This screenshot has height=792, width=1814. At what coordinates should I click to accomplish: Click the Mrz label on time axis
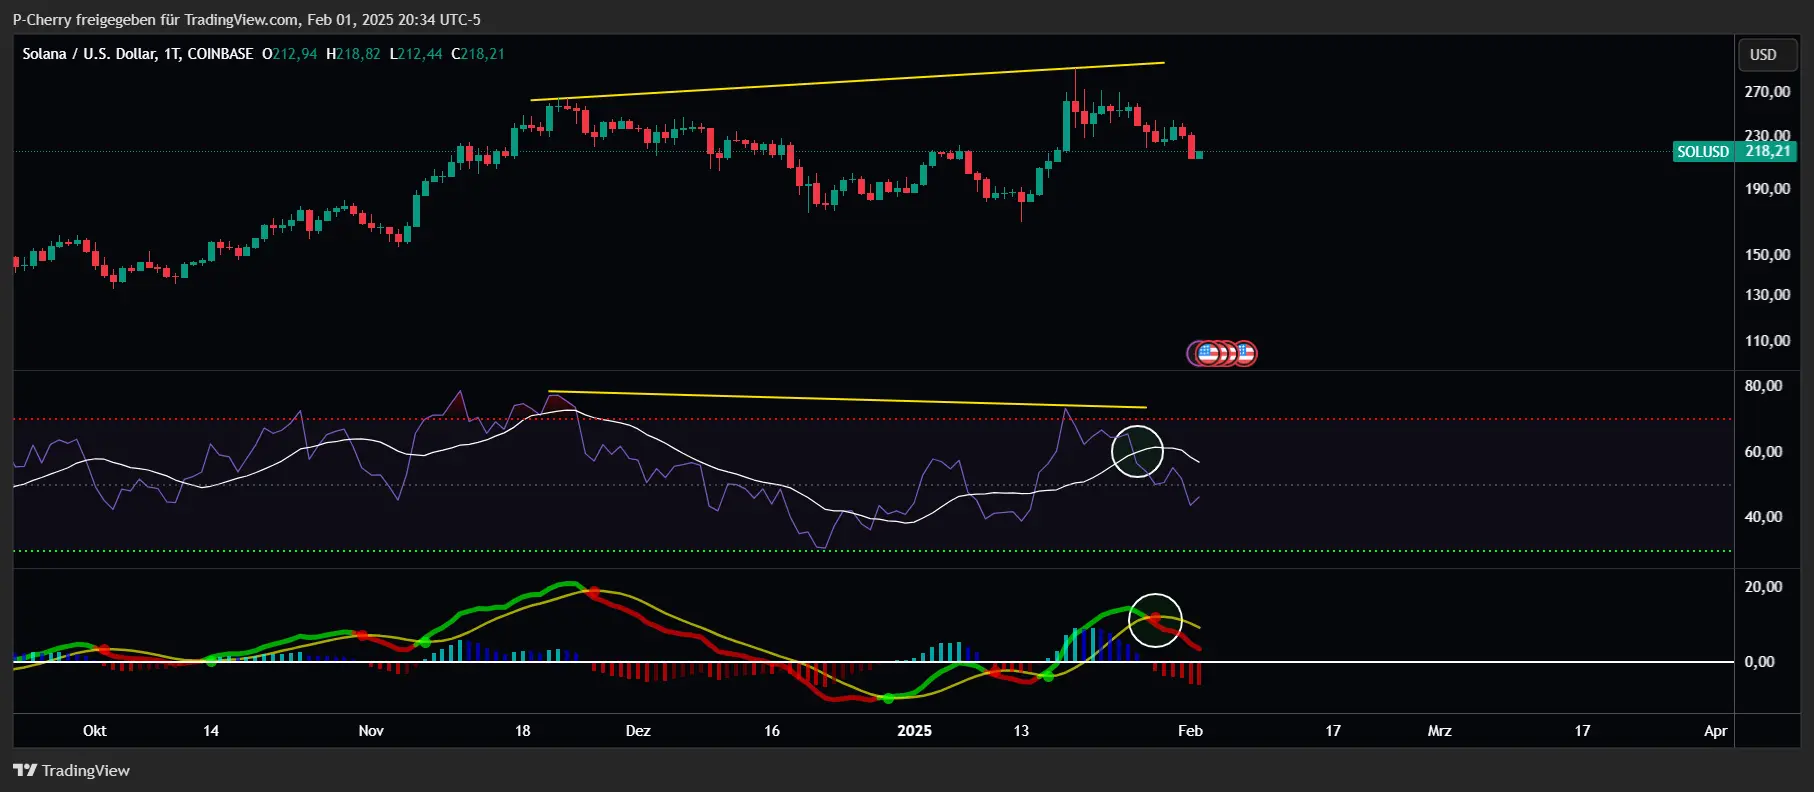(x=1439, y=731)
